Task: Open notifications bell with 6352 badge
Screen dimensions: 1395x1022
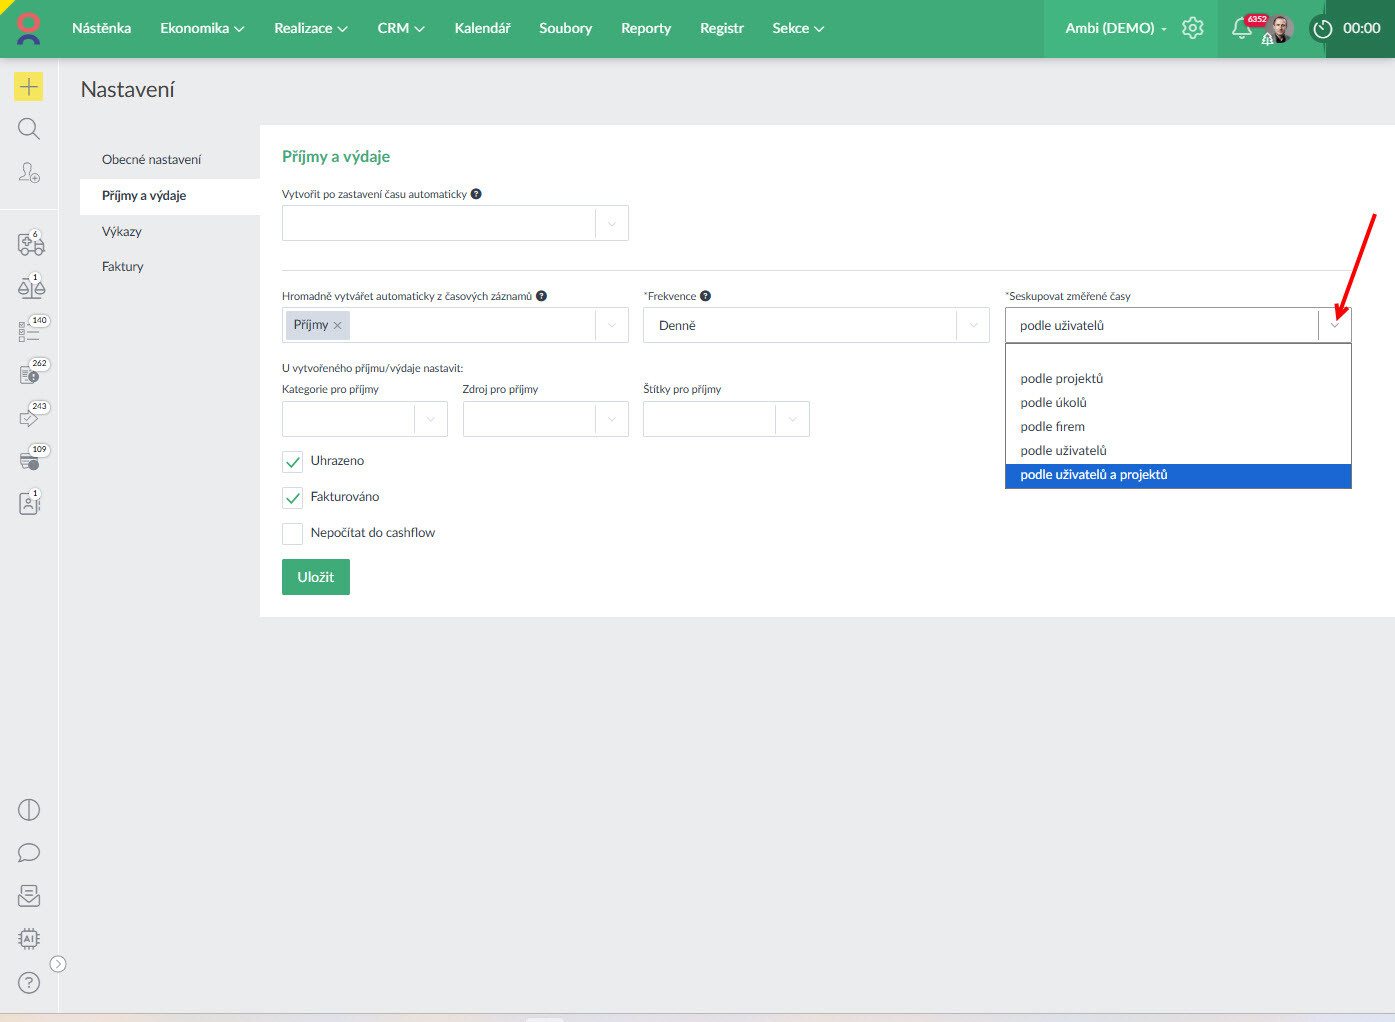Action: (x=1242, y=28)
